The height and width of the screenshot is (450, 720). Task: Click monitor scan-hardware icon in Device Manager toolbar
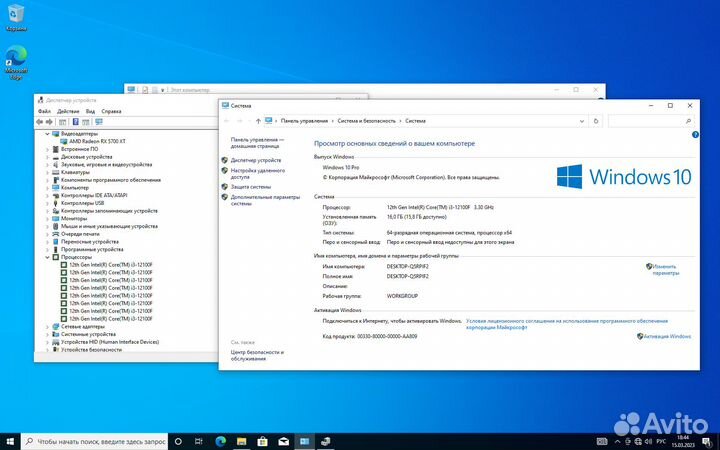(98, 122)
